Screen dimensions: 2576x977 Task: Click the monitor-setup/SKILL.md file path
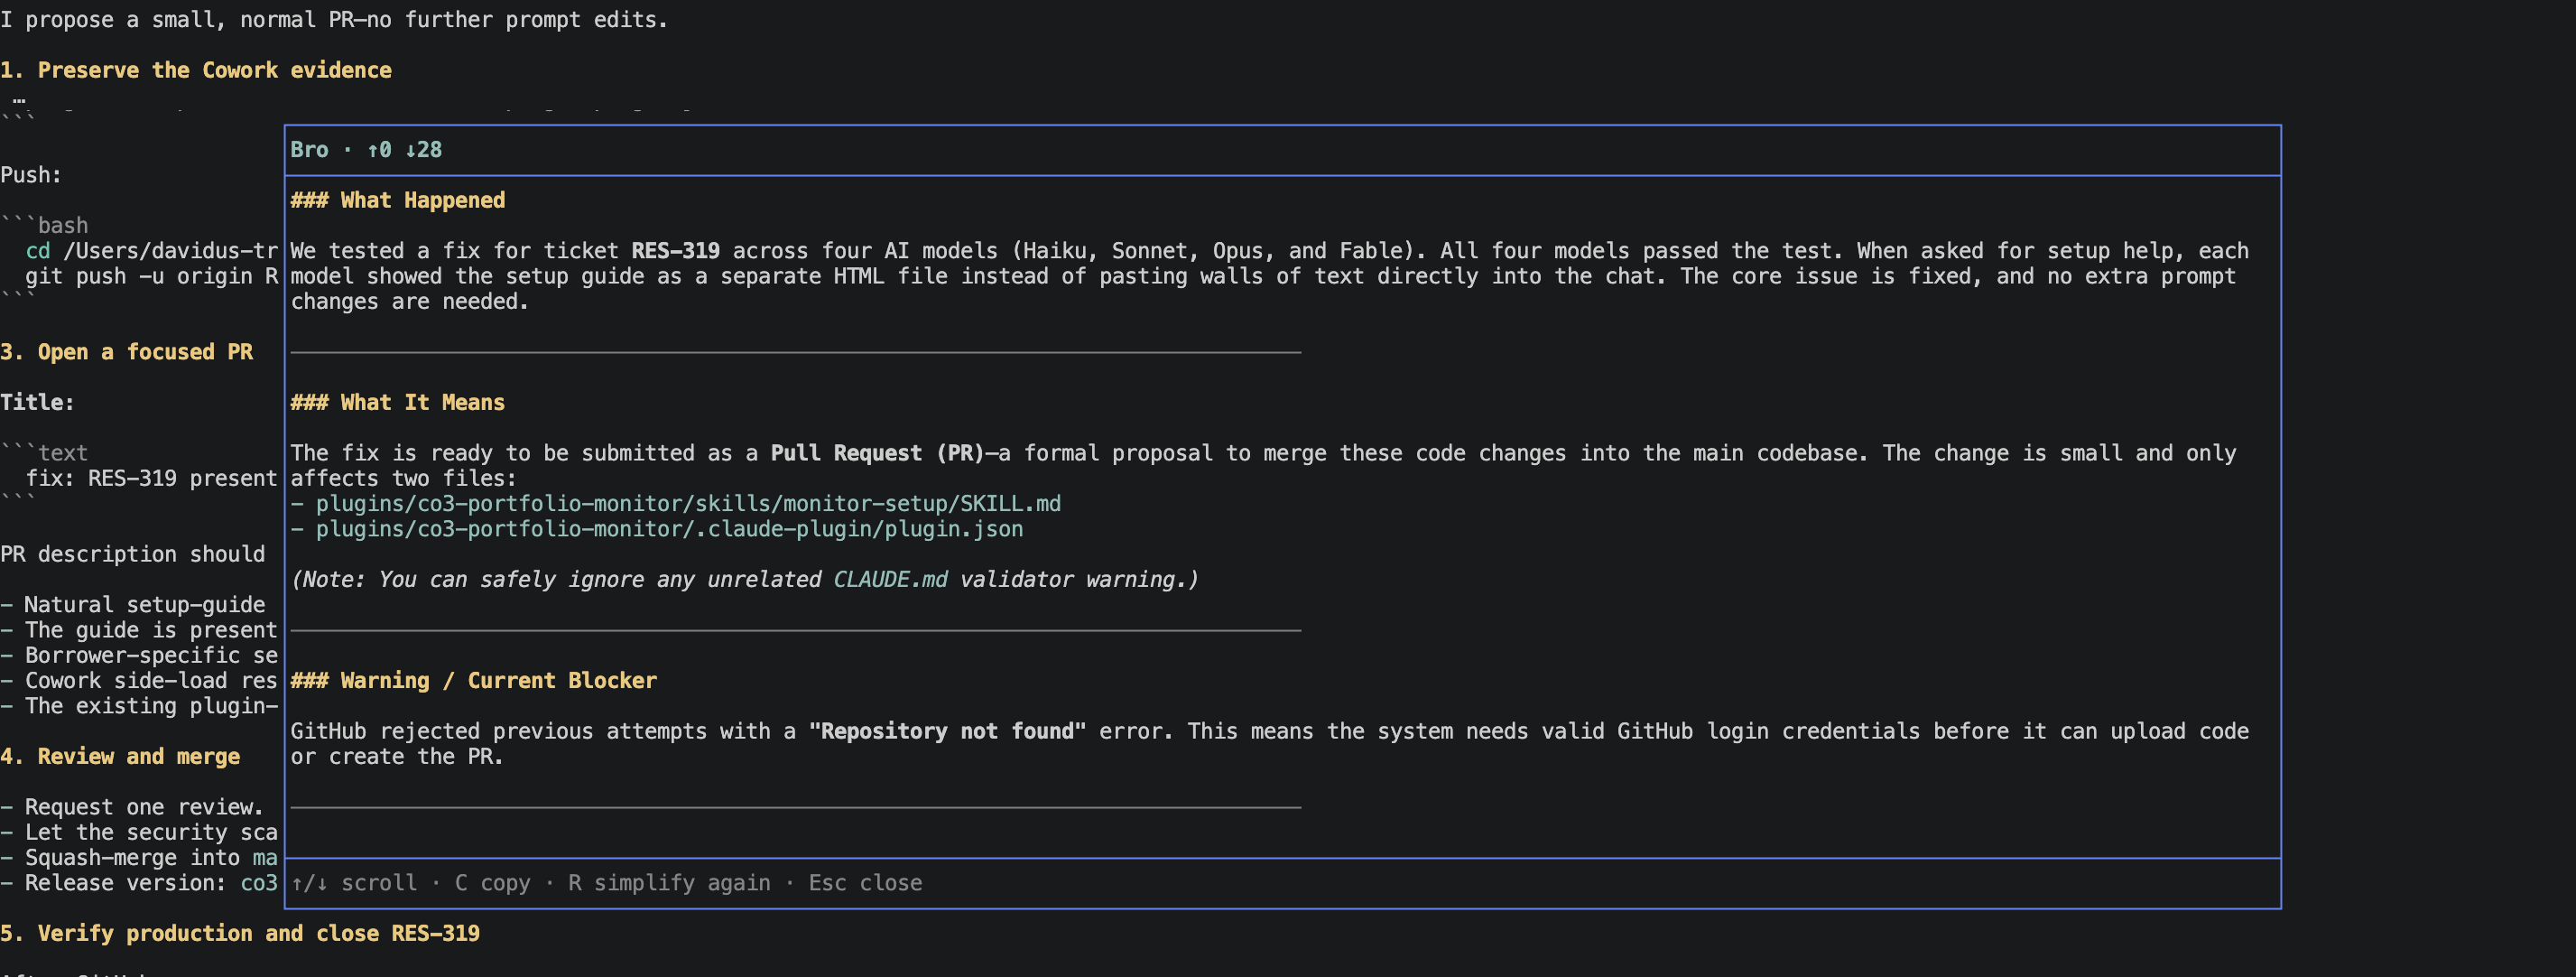[689, 504]
